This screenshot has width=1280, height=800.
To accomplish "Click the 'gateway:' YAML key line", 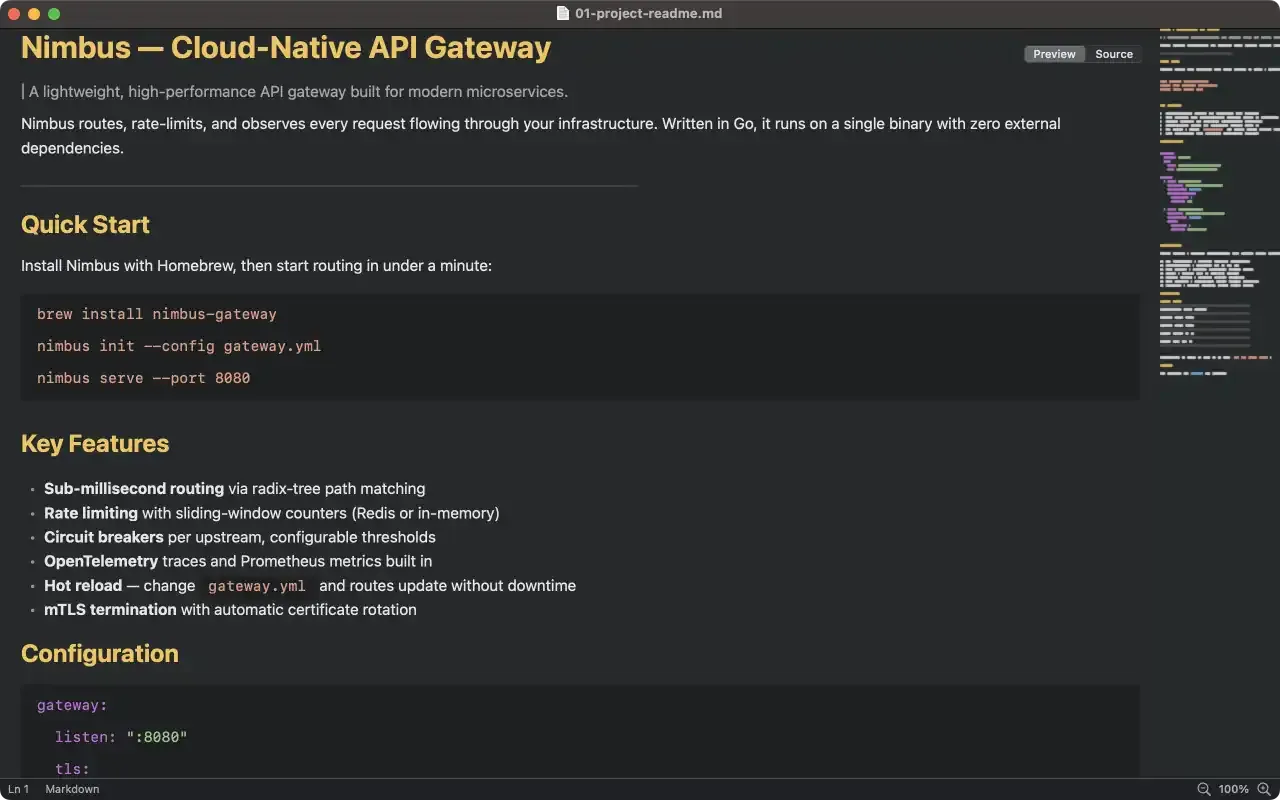I will pos(72,705).
